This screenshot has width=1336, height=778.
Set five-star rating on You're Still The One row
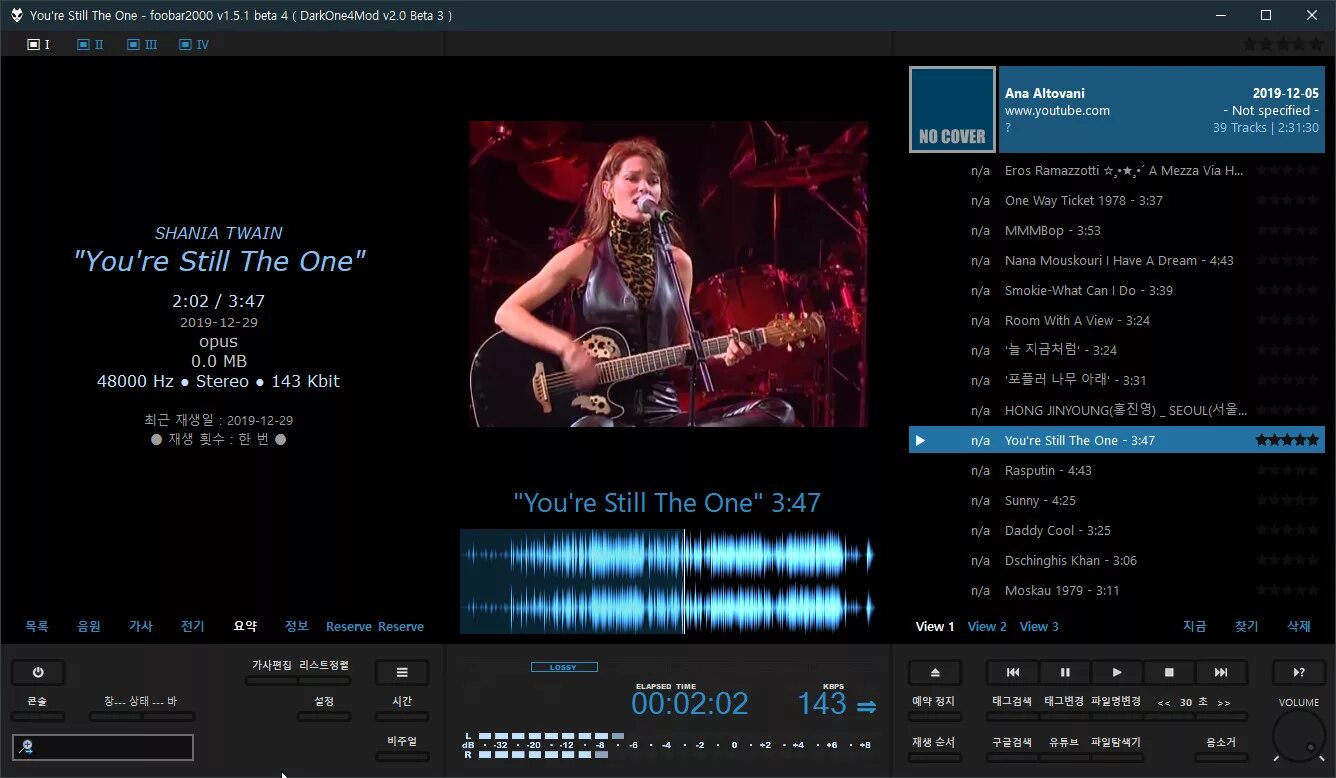(x=1287, y=440)
